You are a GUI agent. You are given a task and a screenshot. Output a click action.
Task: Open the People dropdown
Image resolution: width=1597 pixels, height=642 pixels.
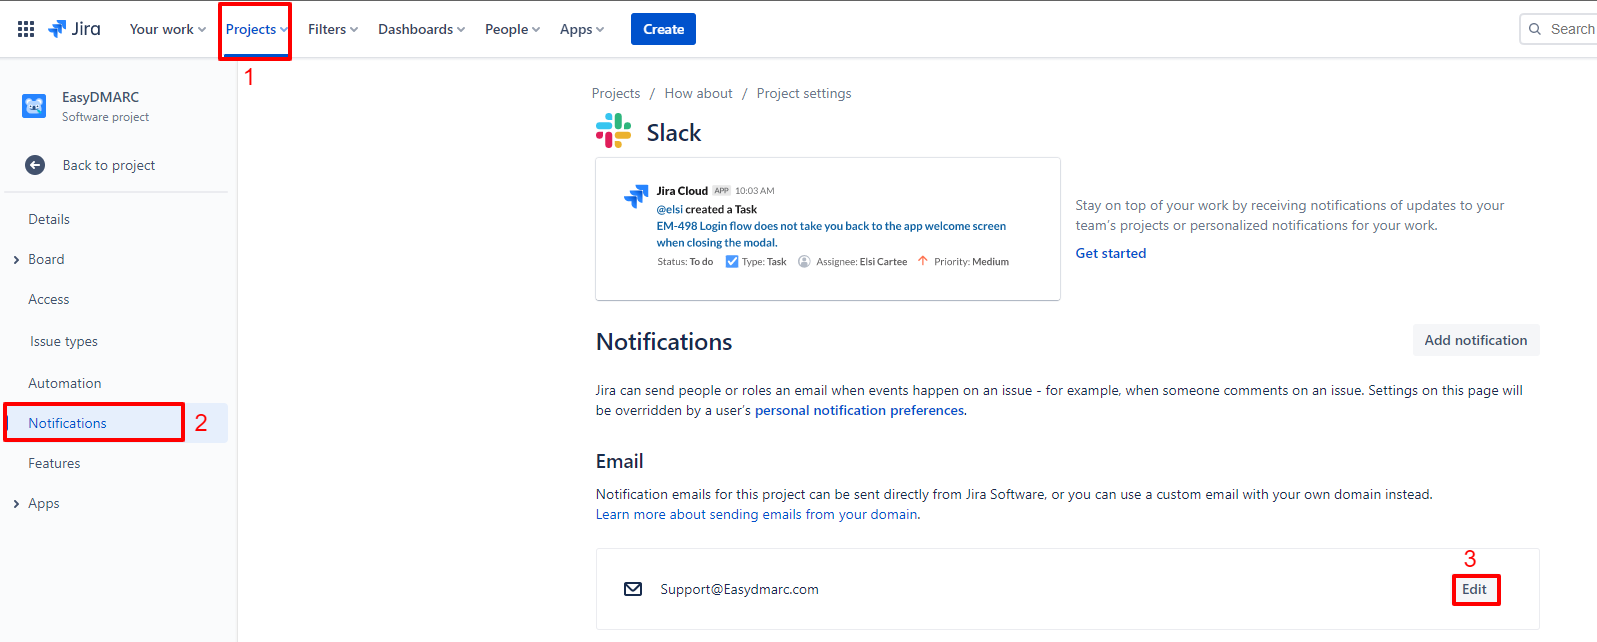pos(512,29)
